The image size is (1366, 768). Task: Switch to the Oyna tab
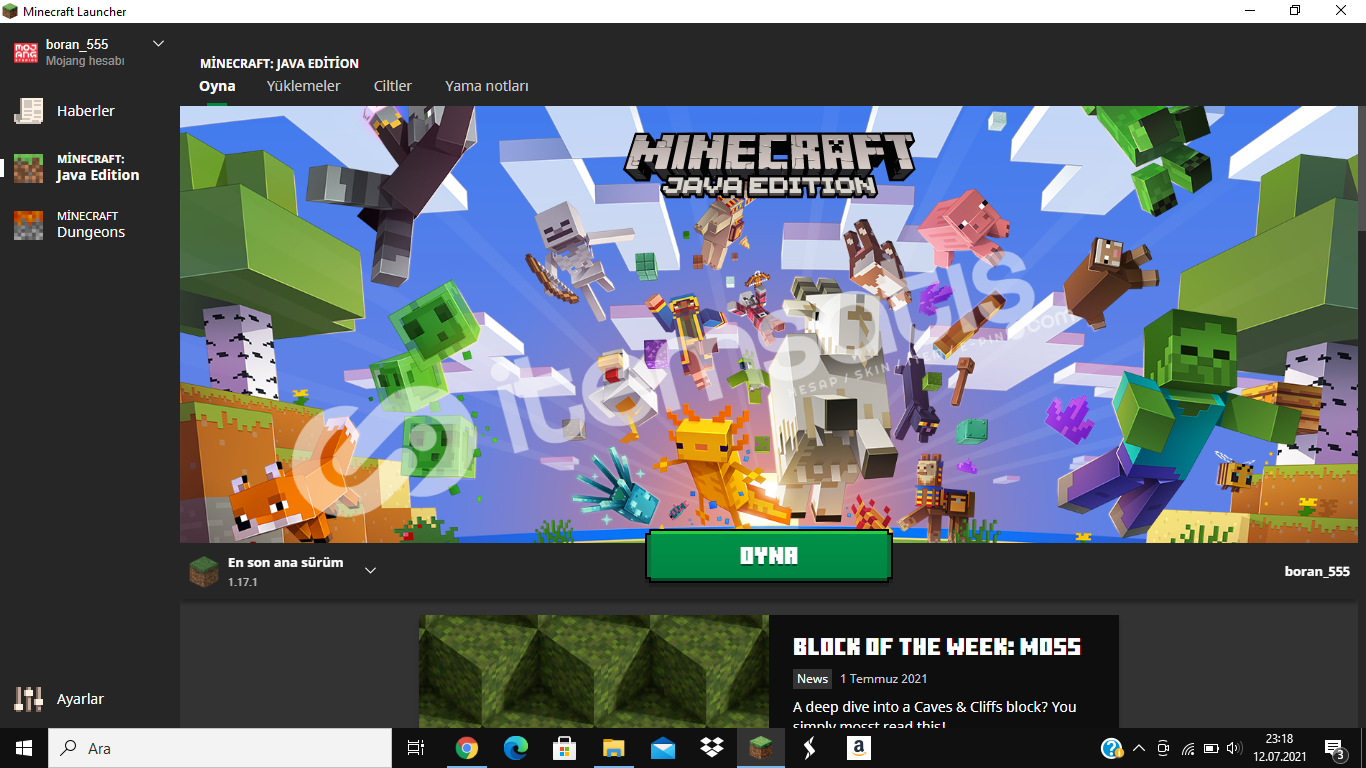pos(217,86)
